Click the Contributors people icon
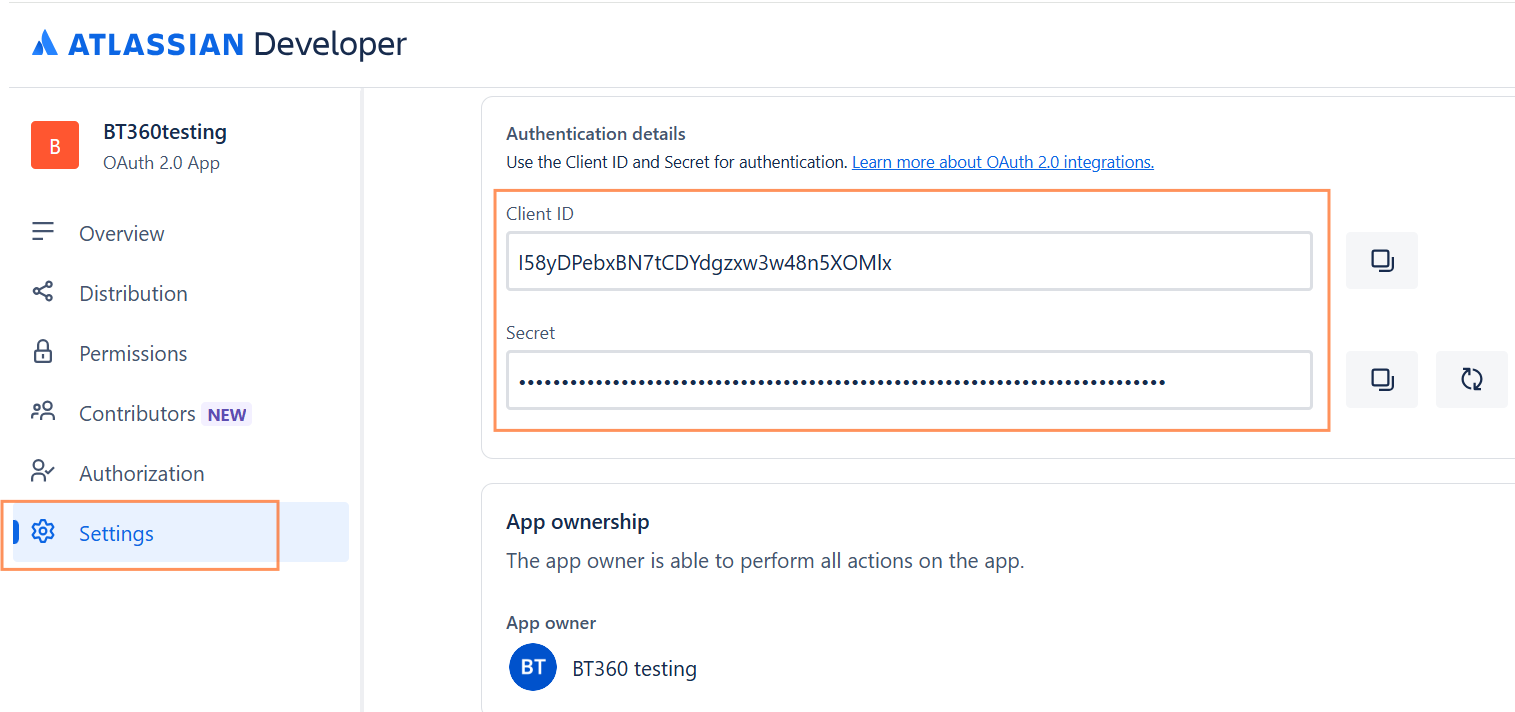Viewport: 1515px width, 712px height. (42, 411)
